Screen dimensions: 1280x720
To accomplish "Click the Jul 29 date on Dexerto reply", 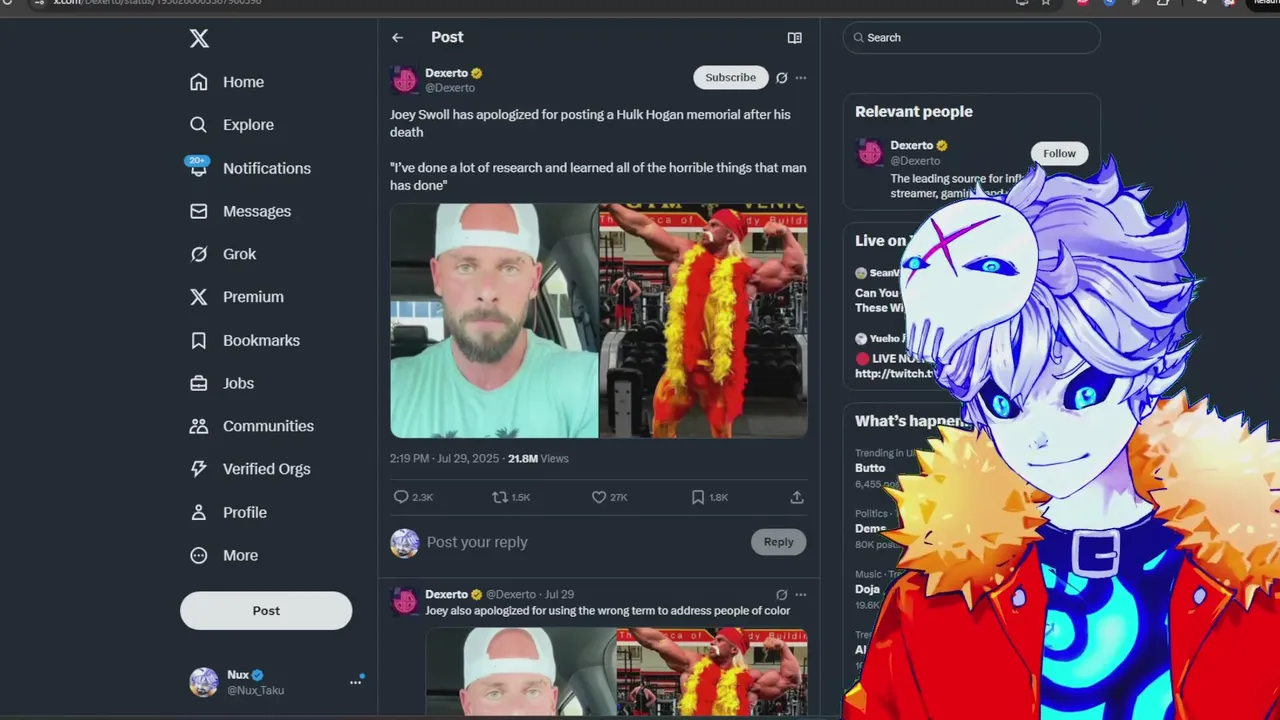I will [x=559, y=595].
